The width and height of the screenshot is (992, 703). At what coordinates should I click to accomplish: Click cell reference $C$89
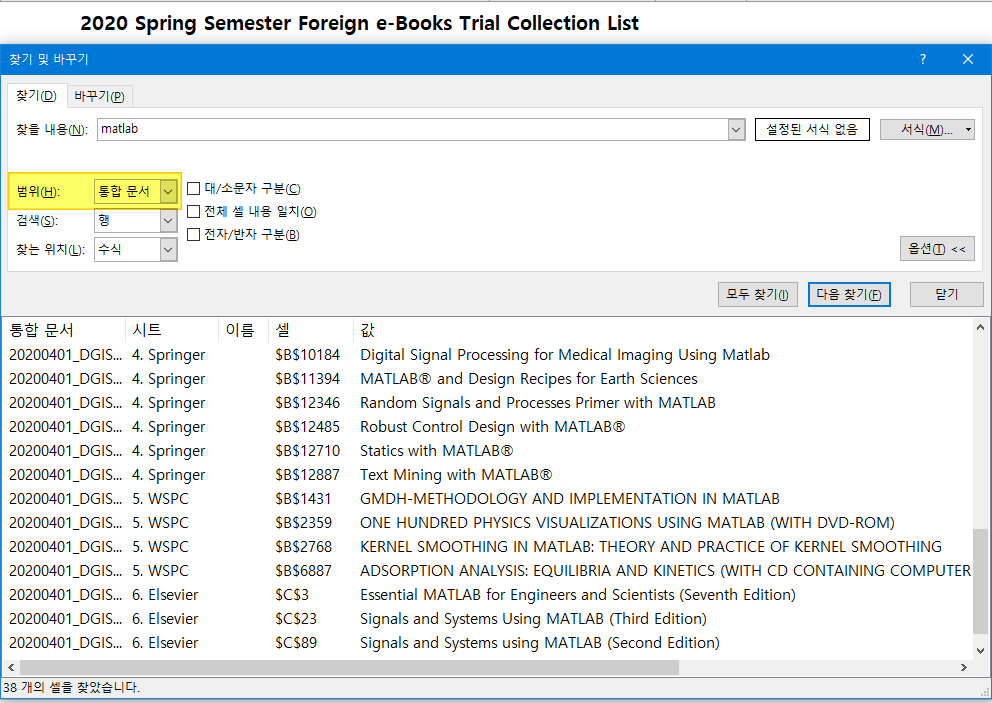click(x=296, y=644)
